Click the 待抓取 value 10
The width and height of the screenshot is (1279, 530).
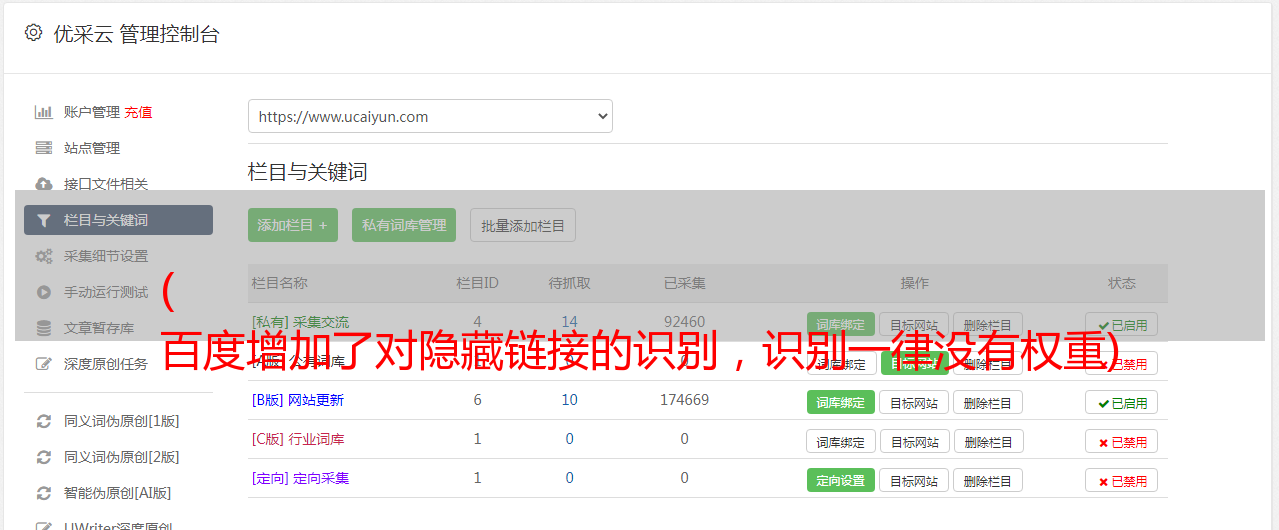click(569, 400)
